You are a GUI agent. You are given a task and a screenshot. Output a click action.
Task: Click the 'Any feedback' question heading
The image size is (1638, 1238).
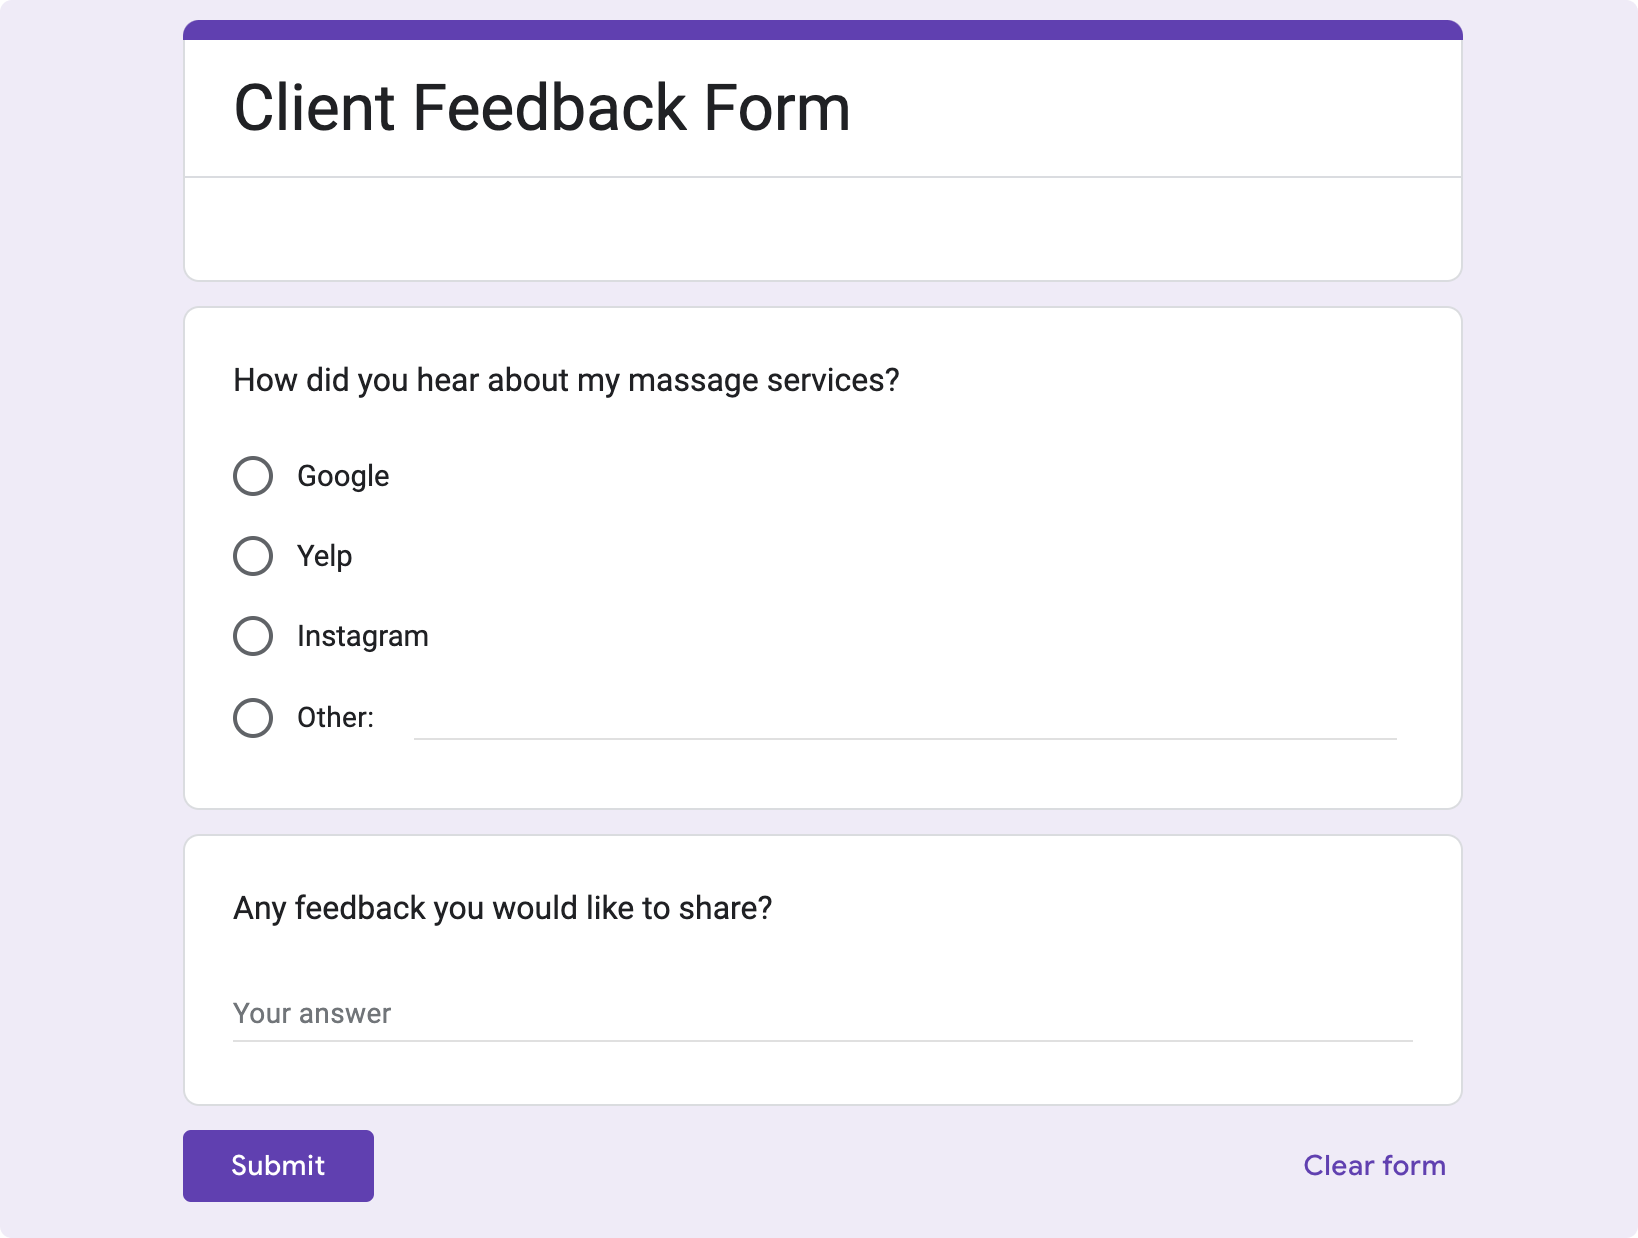tap(502, 908)
